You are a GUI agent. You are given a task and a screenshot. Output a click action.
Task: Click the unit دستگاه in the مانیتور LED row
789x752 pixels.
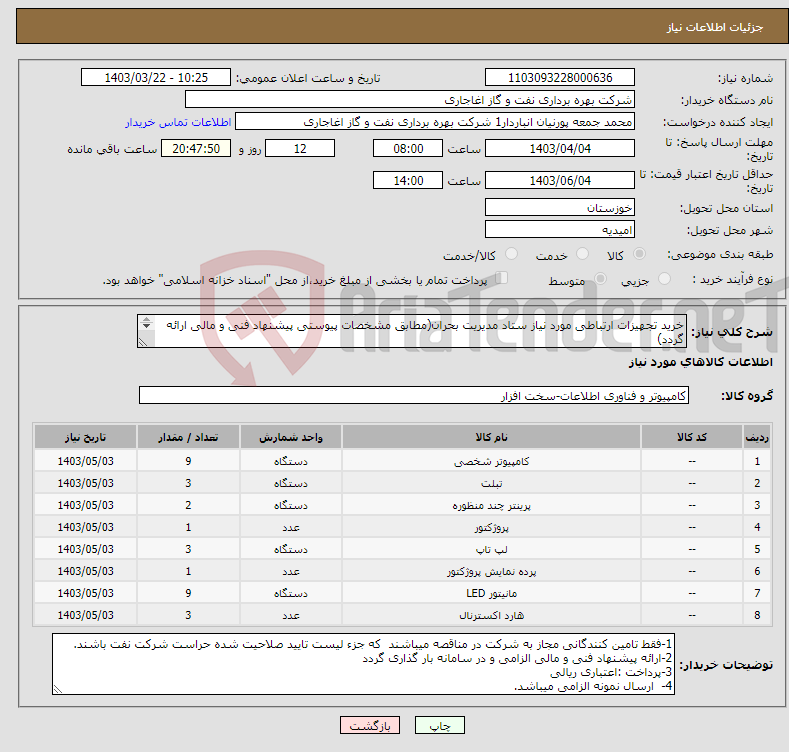click(291, 593)
